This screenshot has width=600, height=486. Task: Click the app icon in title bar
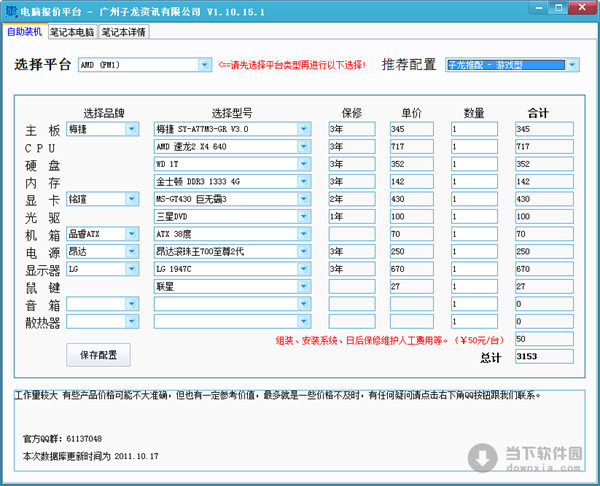tap(10, 10)
